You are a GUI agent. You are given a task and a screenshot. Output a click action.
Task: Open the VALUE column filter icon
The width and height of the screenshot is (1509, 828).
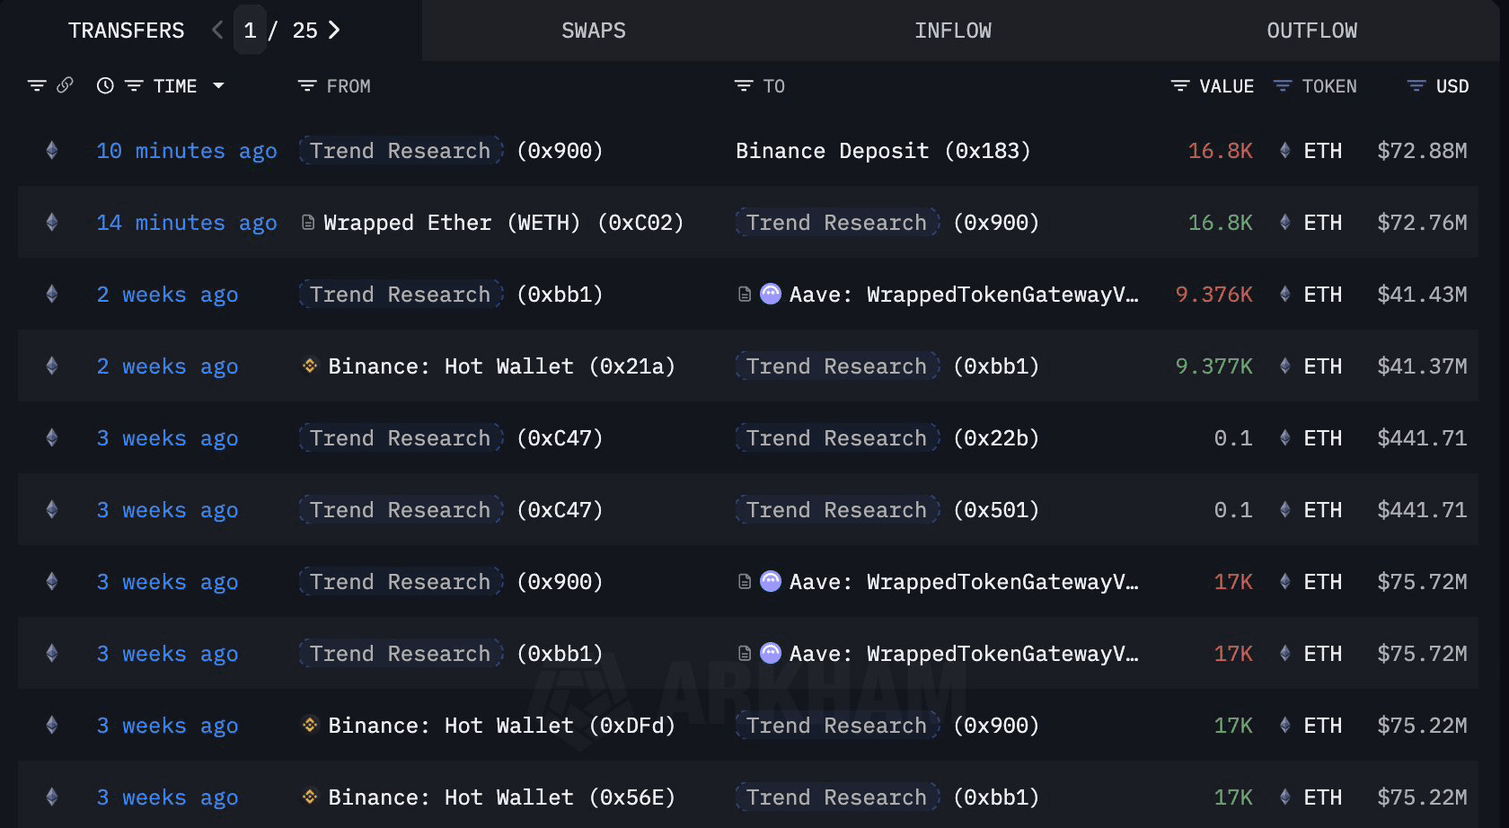click(1180, 86)
